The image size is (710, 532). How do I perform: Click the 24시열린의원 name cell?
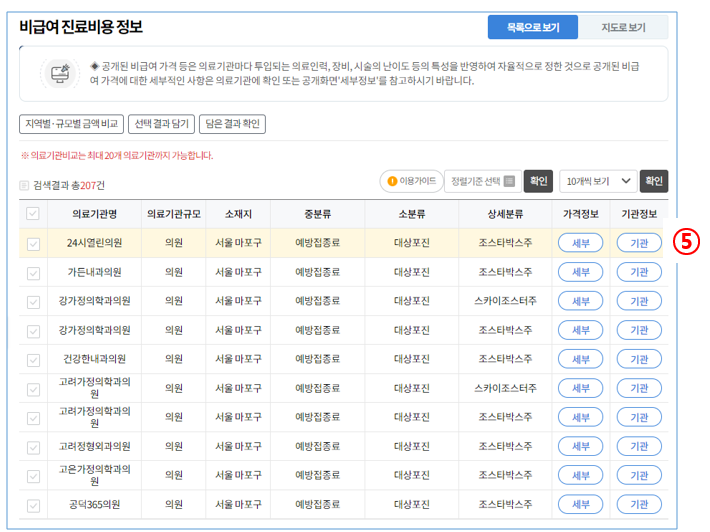94,243
